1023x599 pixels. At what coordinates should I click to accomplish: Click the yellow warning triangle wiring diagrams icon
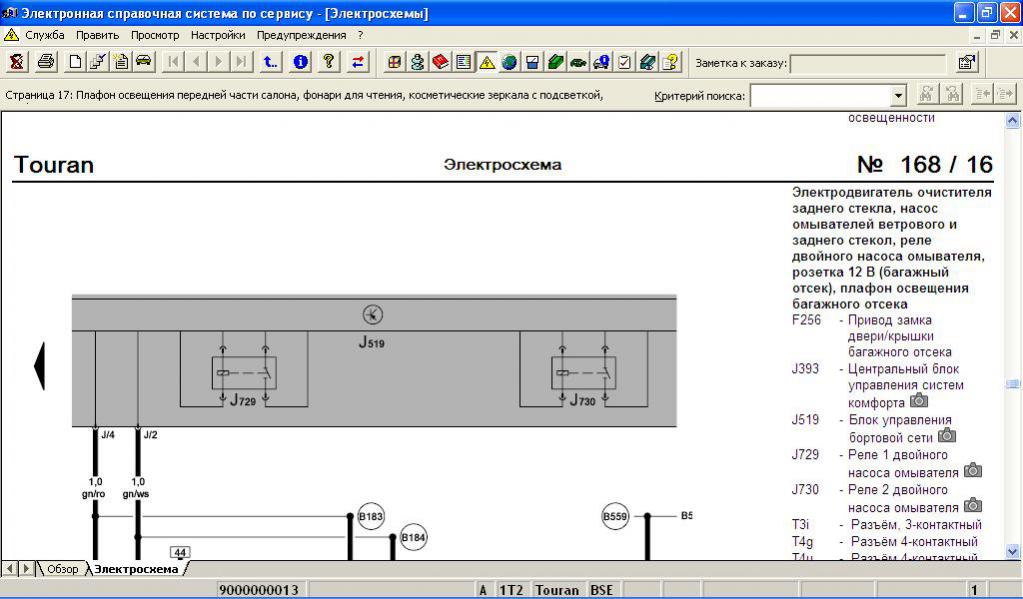point(487,62)
